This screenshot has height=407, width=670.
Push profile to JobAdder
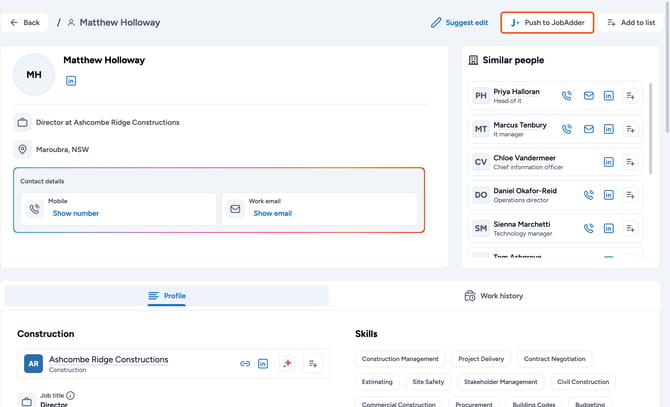[x=547, y=23]
